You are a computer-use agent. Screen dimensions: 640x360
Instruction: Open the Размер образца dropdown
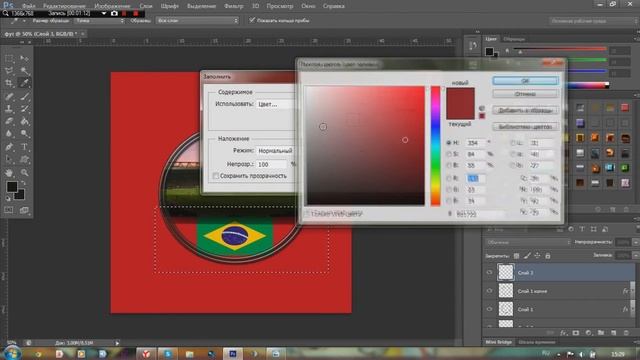coord(100,20)
